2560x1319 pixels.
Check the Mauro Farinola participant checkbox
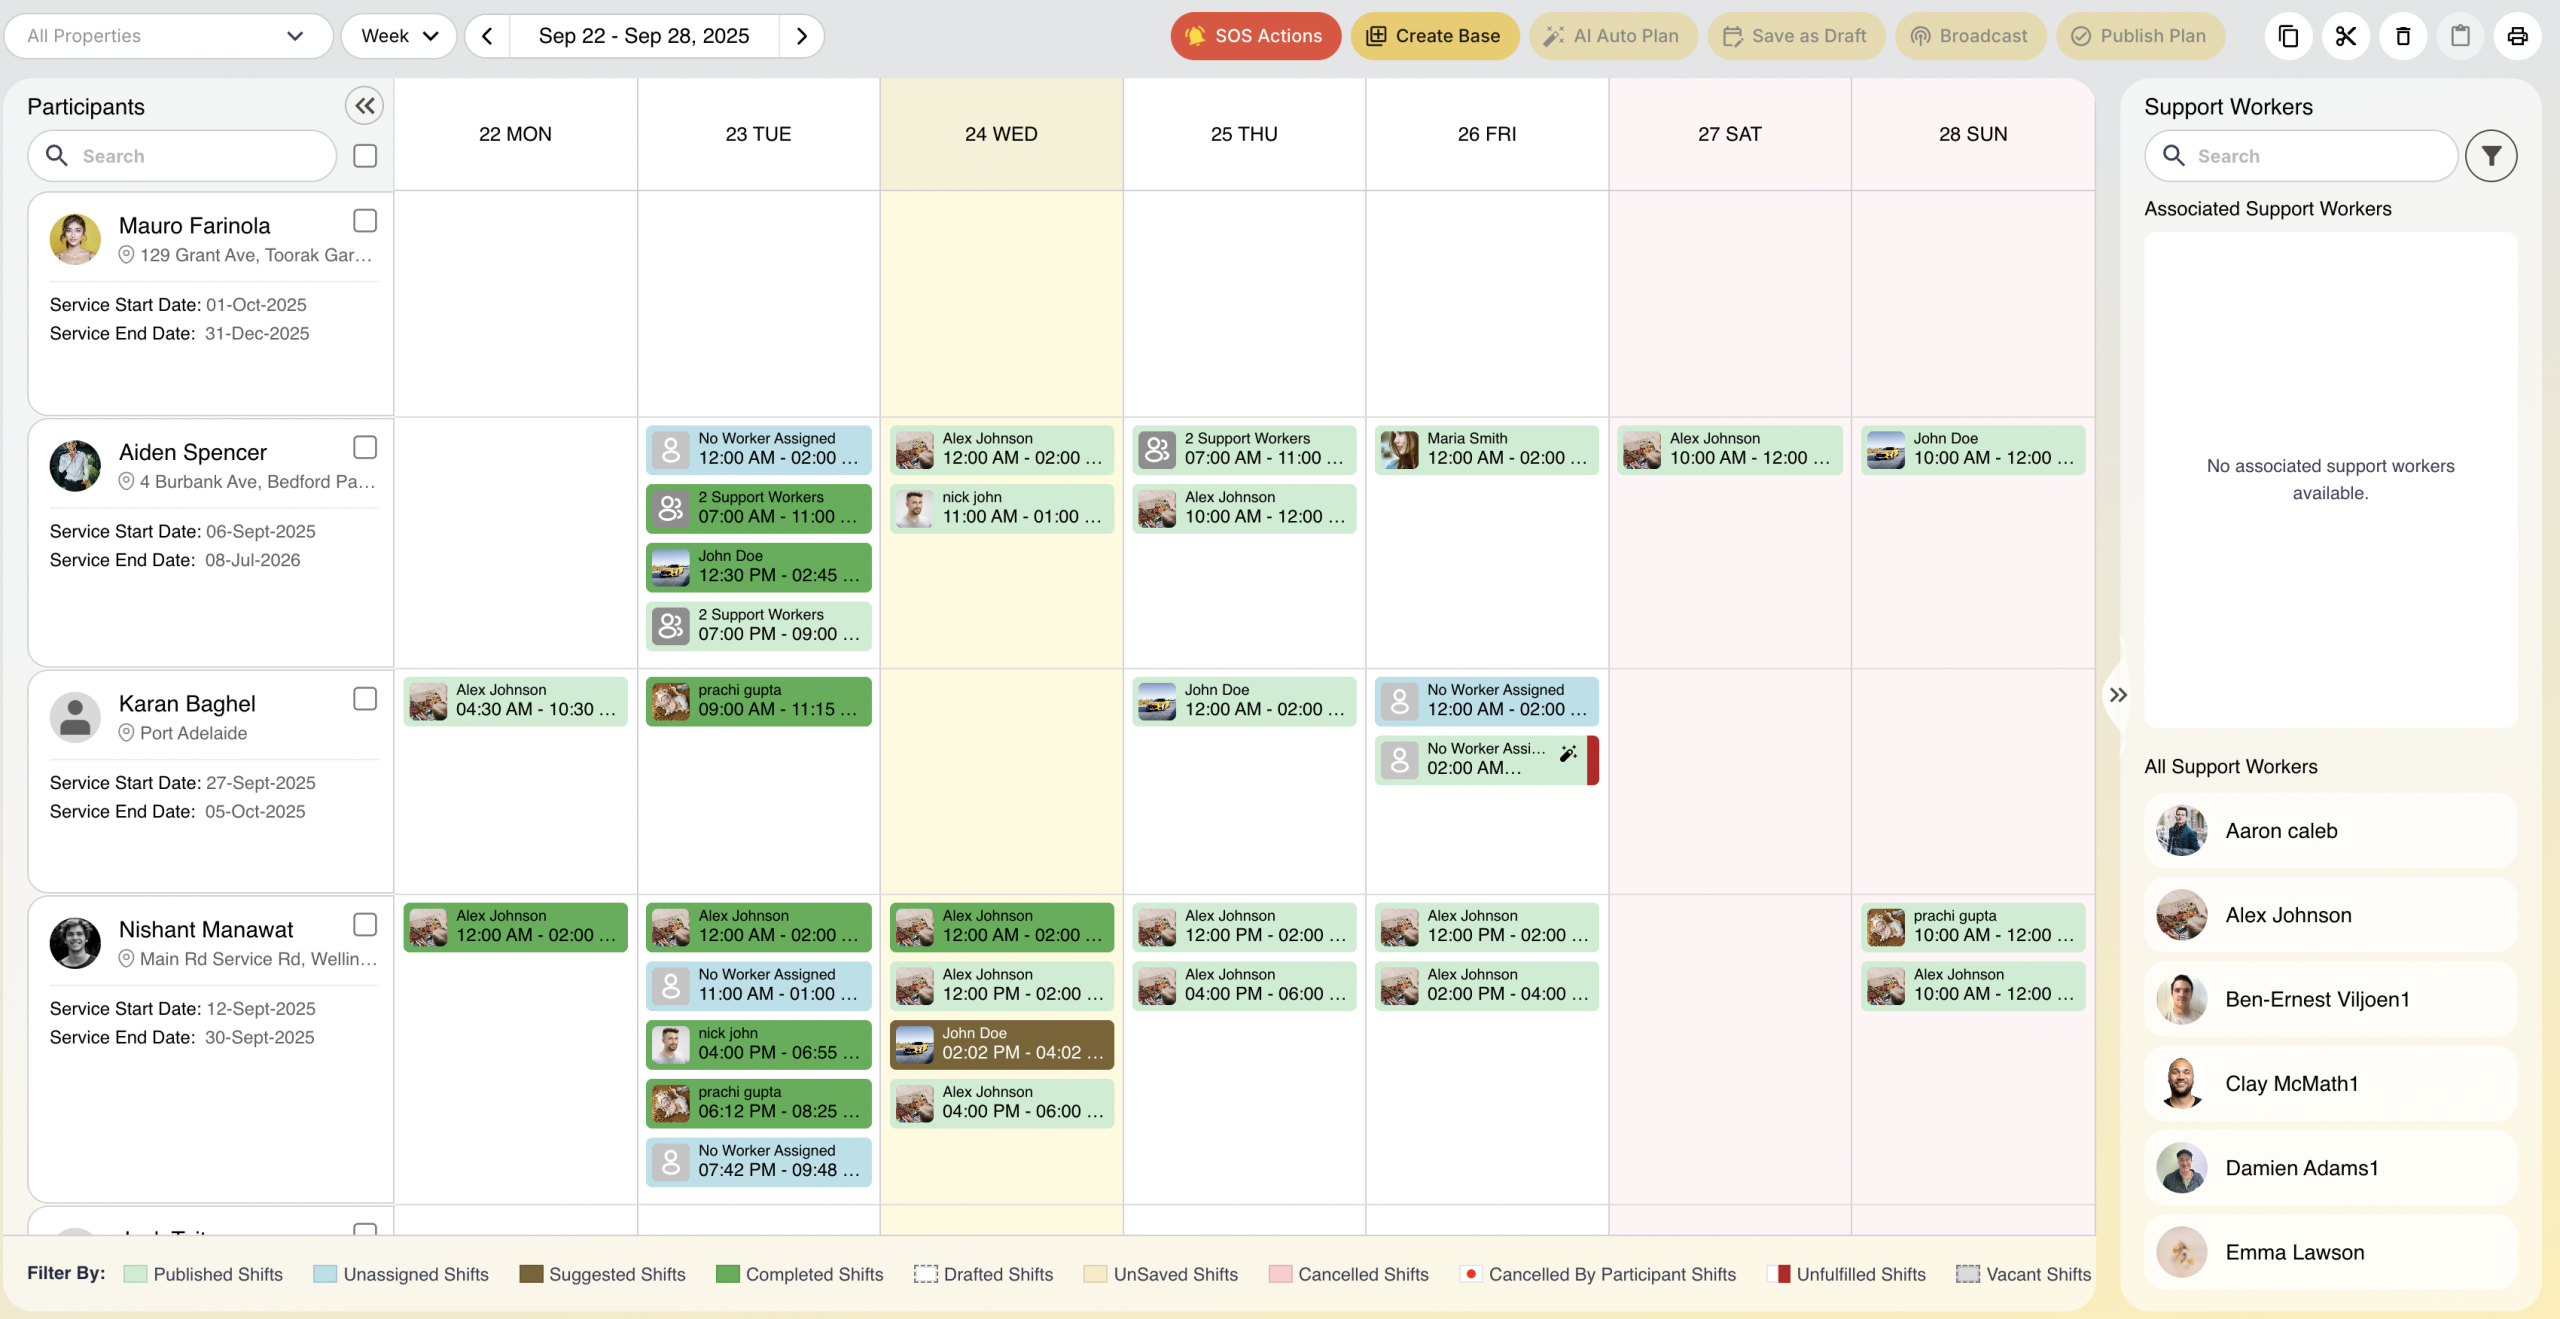pos(364,220)
